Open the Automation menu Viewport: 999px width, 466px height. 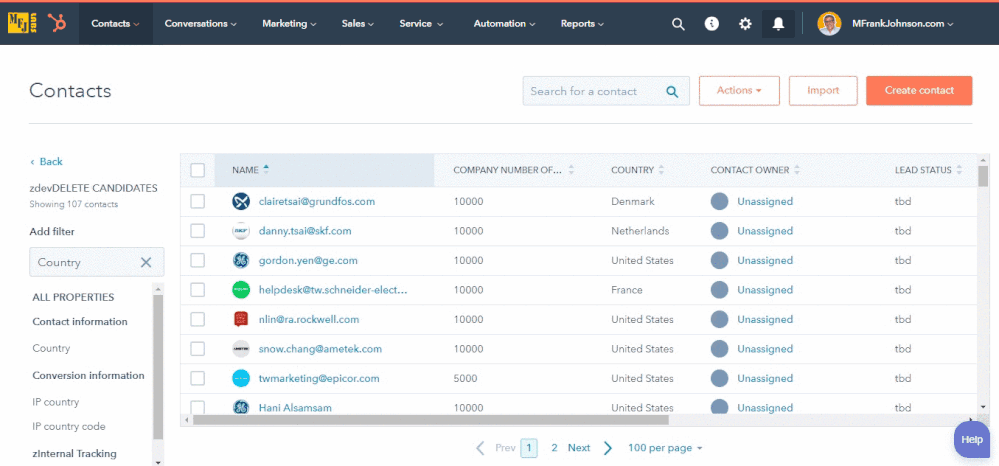504,24
